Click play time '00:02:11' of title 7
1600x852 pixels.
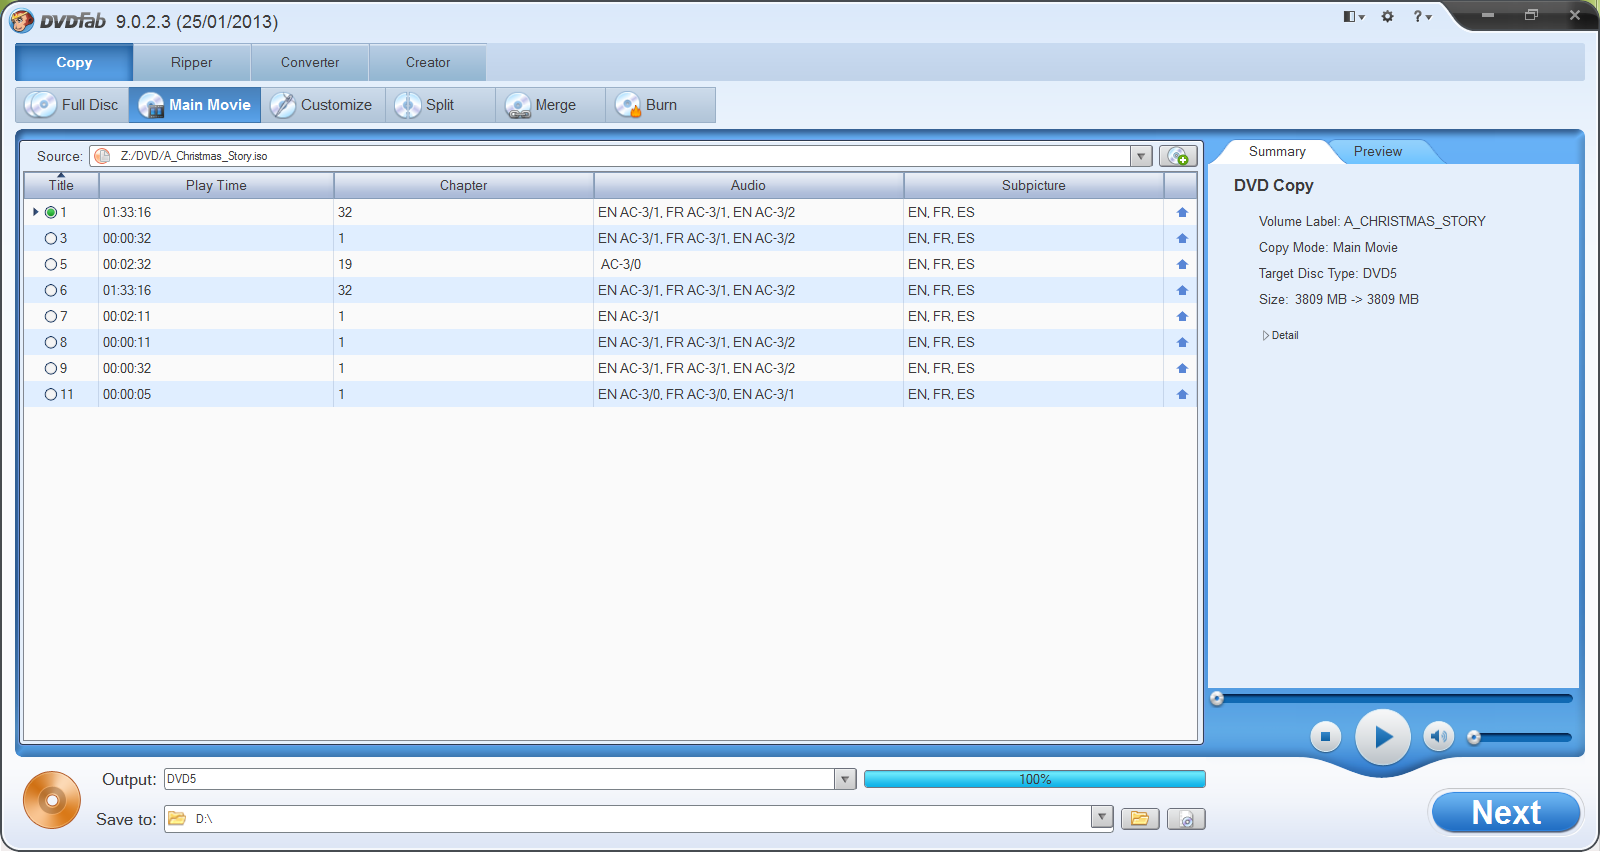point(127,316)
